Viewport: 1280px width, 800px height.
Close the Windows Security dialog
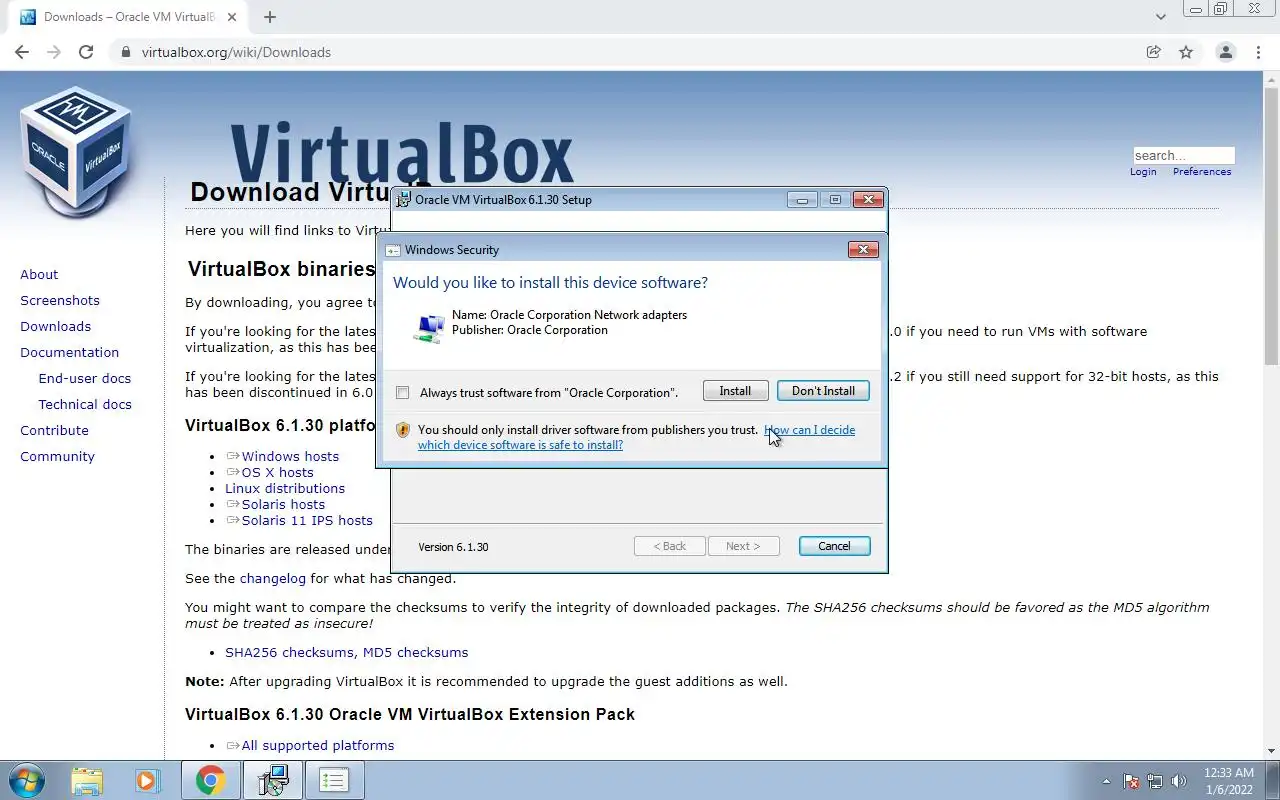(x=863, y=250)
